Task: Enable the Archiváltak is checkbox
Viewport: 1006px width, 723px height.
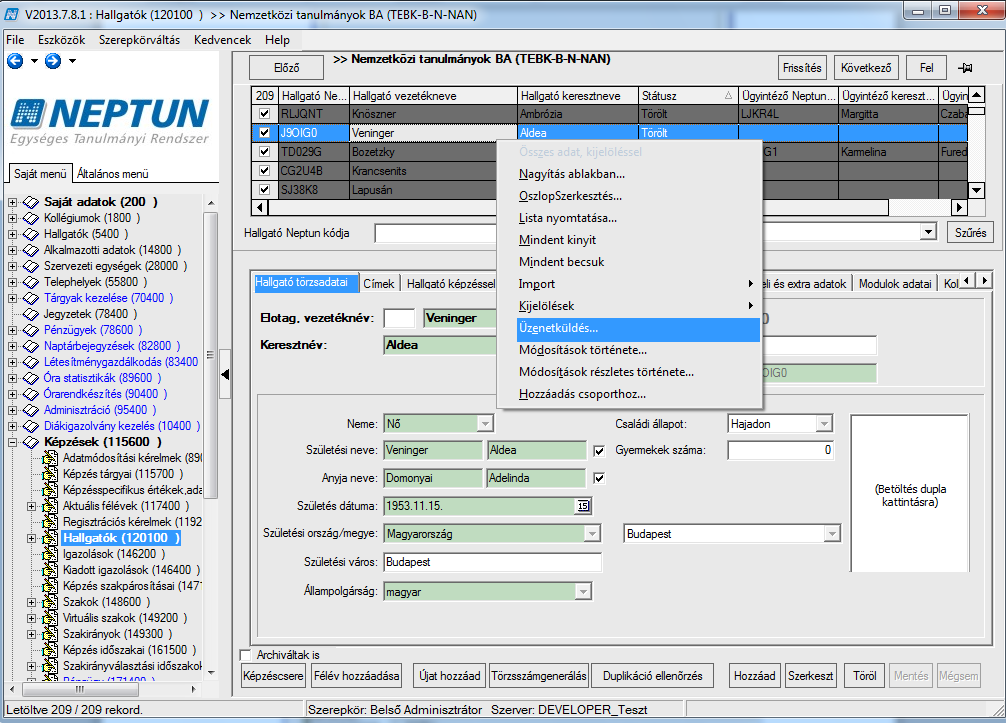Action: [x=245, y=655]
